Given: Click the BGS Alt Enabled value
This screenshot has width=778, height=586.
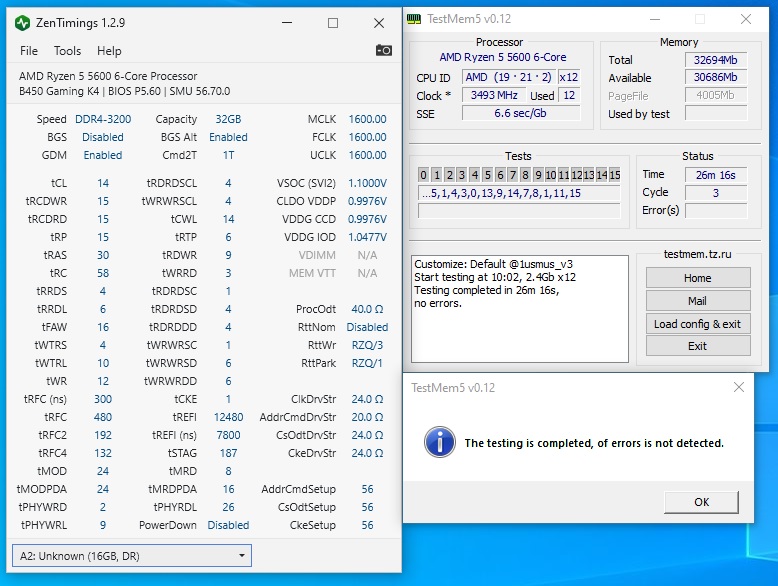Looking at the screenshot, I should [x=228, y=137].
